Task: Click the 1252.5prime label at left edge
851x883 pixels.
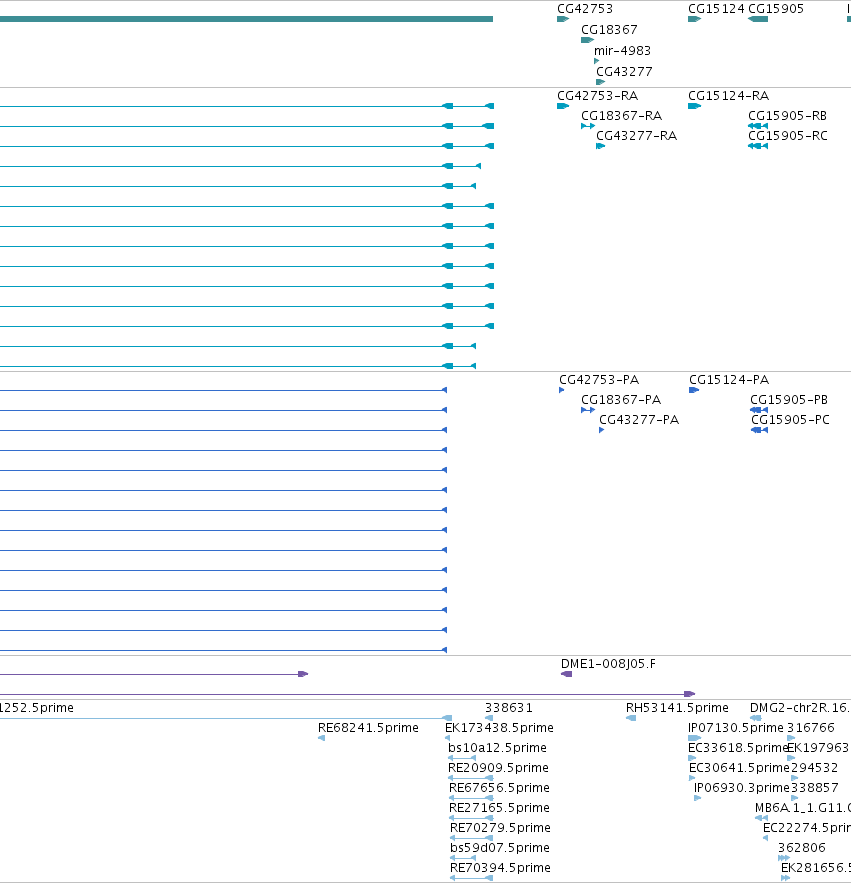Action: pos(37,708)
